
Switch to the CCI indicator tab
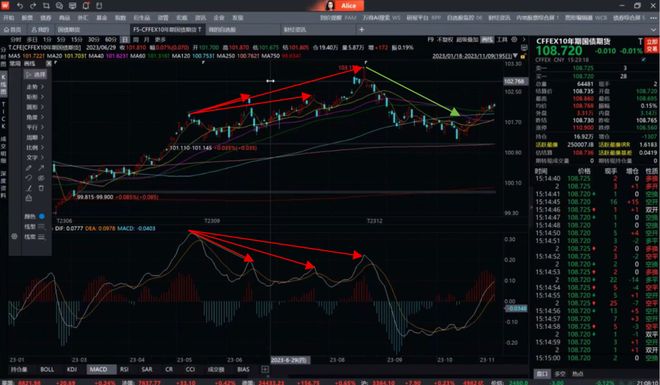[x=190, y=369]
